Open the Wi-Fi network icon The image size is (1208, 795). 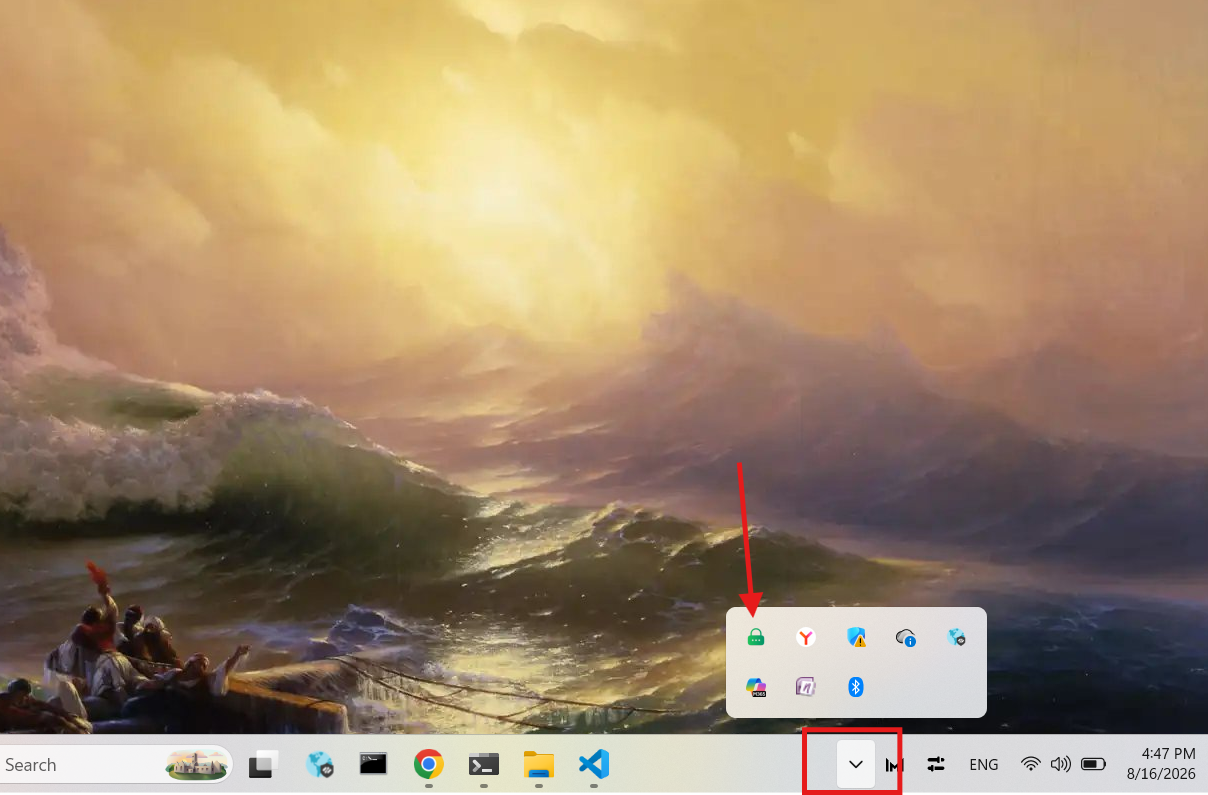(x=1031, y=765)
